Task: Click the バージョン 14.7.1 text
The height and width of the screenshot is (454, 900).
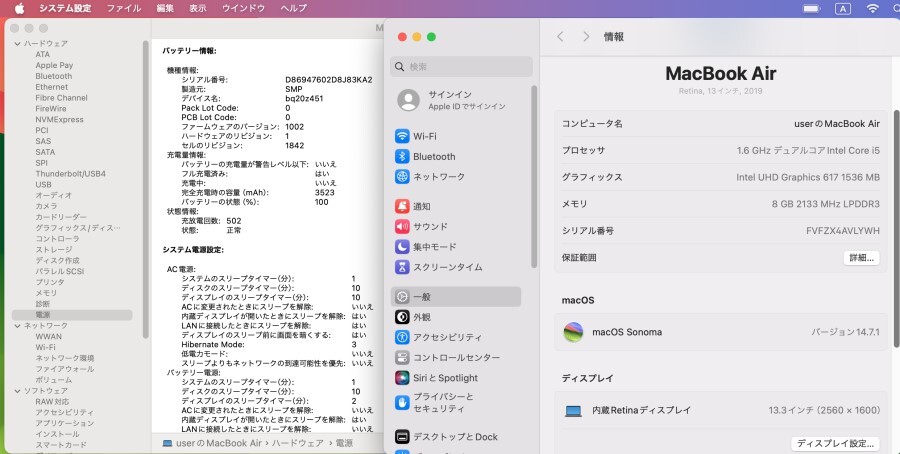Action: point(845,332)
